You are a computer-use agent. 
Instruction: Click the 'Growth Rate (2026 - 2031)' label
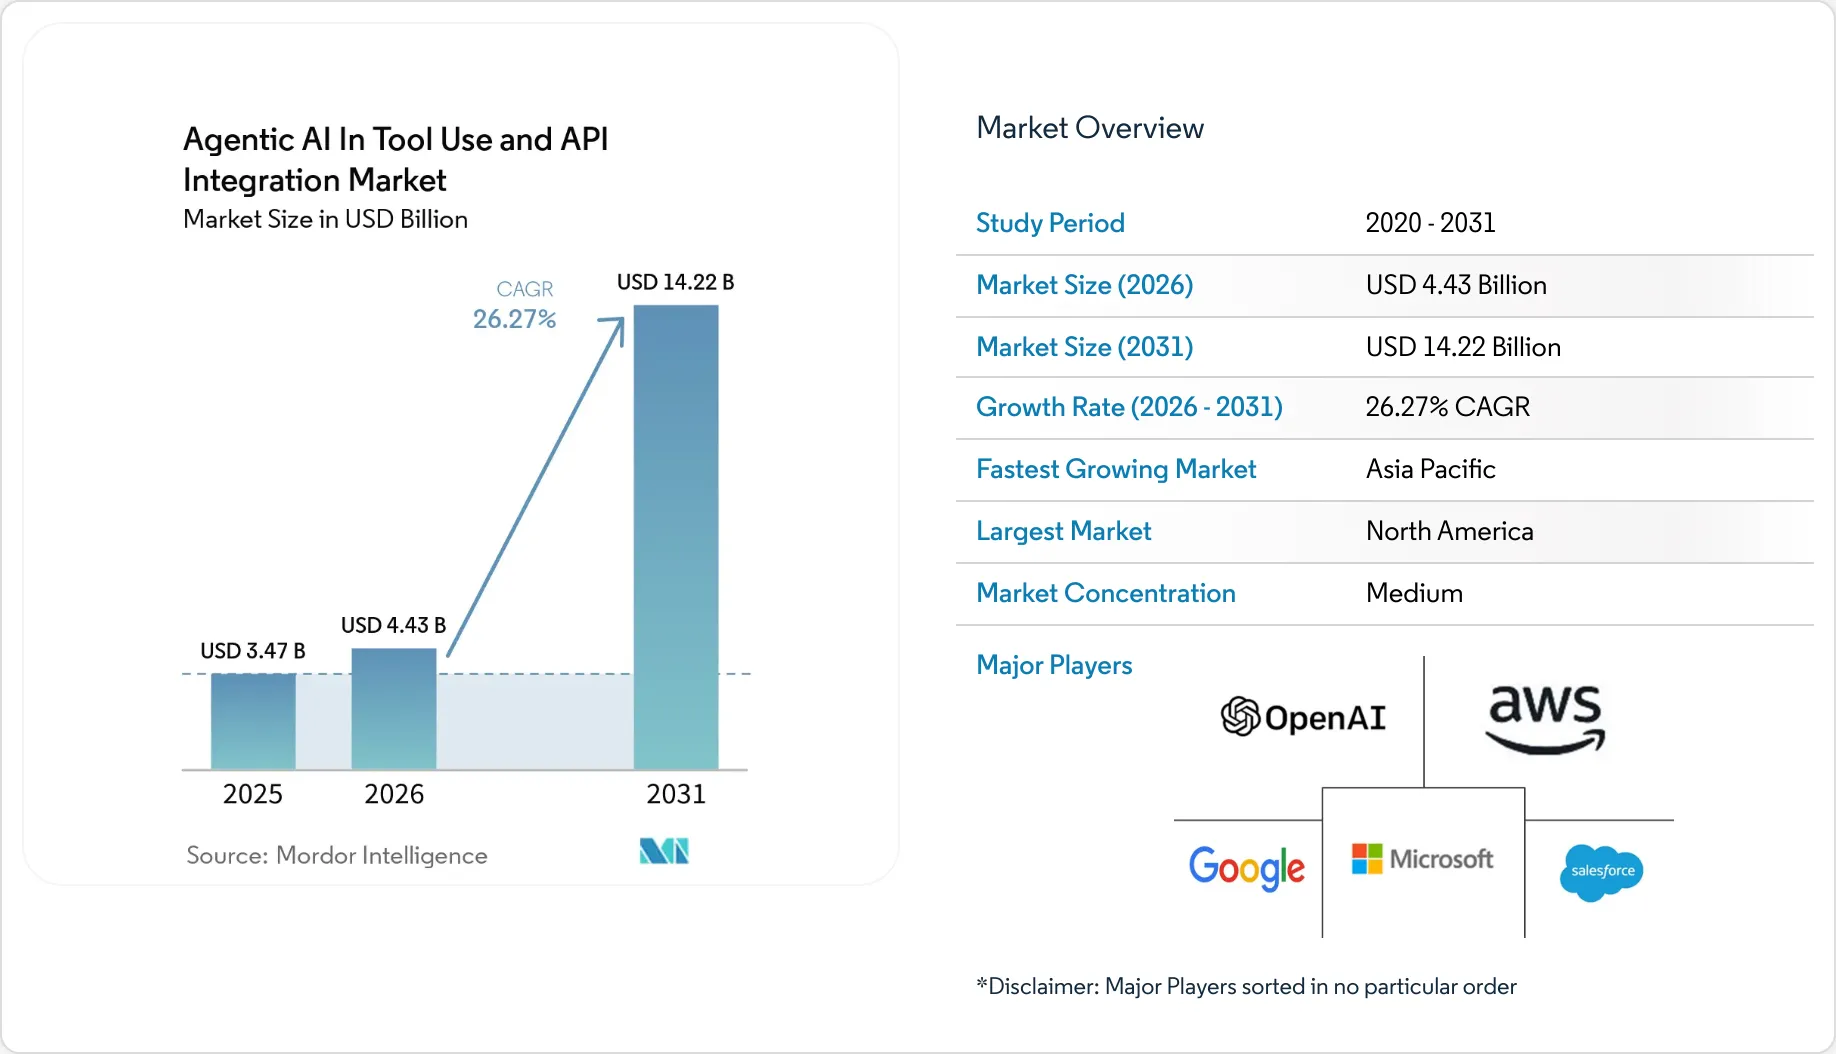tap(1129, 407)
